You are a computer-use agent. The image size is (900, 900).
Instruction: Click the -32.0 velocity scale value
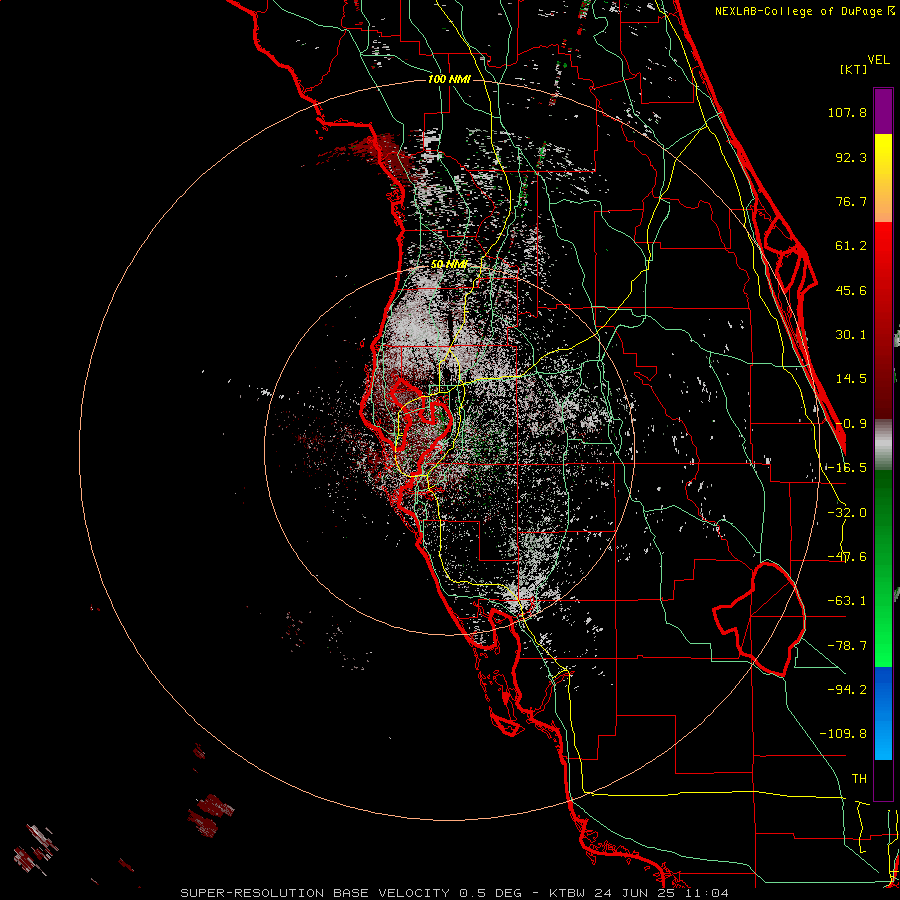coord(847,513)
